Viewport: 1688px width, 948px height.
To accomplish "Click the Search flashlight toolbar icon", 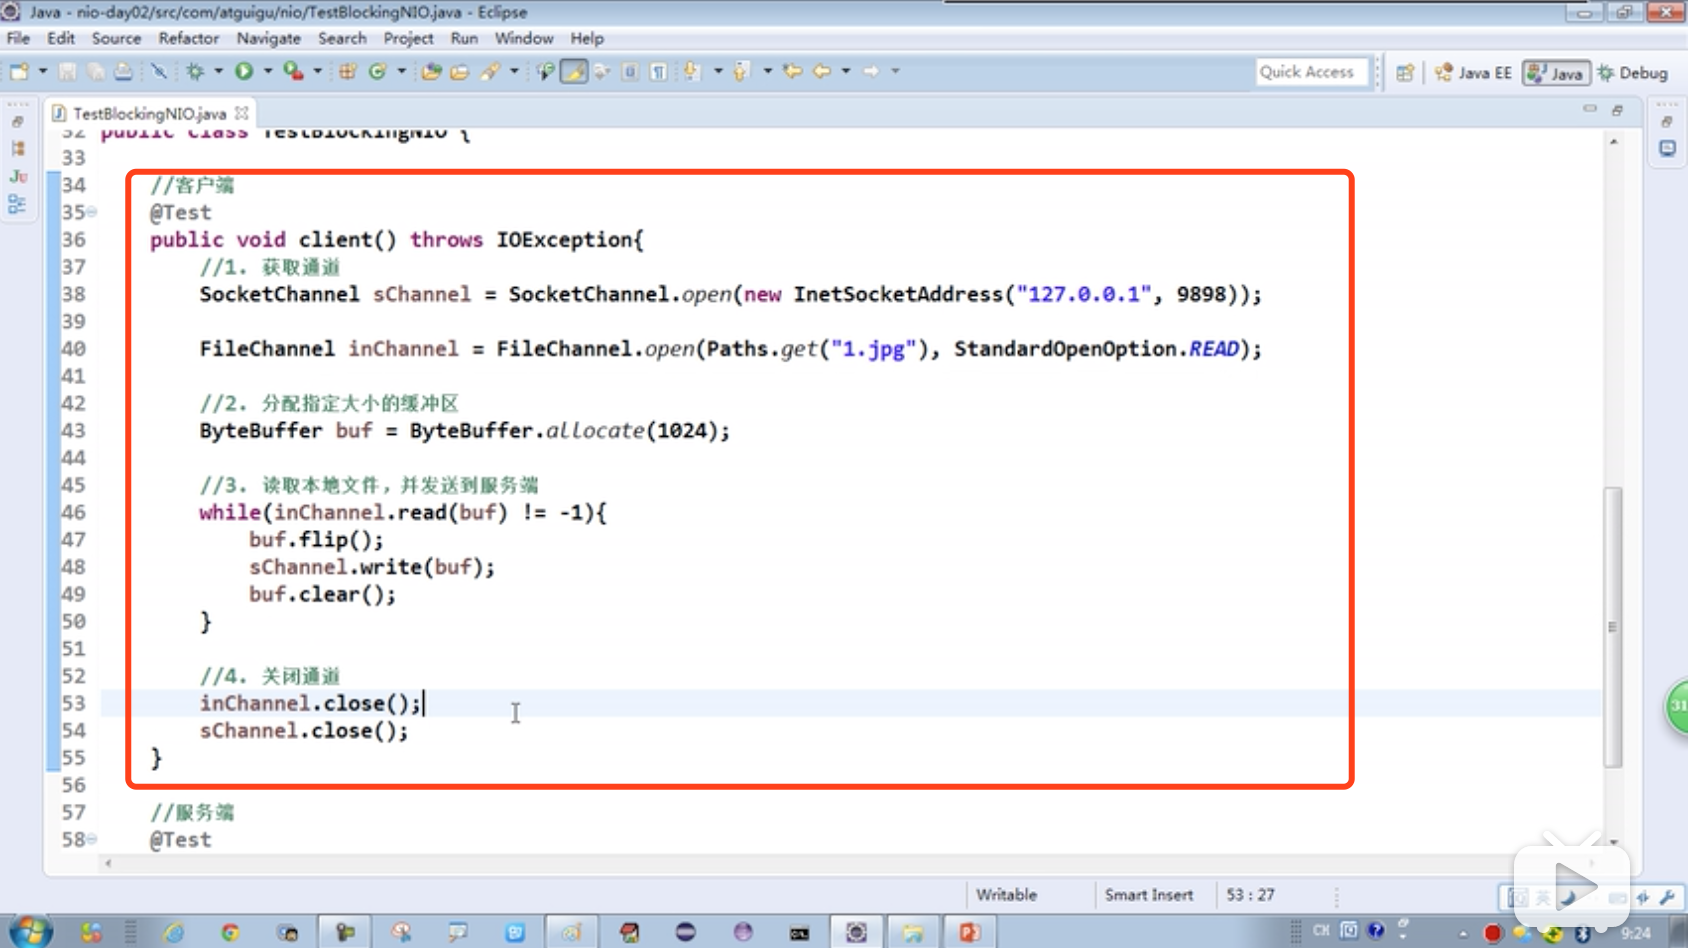I will (x=490, y=71).
